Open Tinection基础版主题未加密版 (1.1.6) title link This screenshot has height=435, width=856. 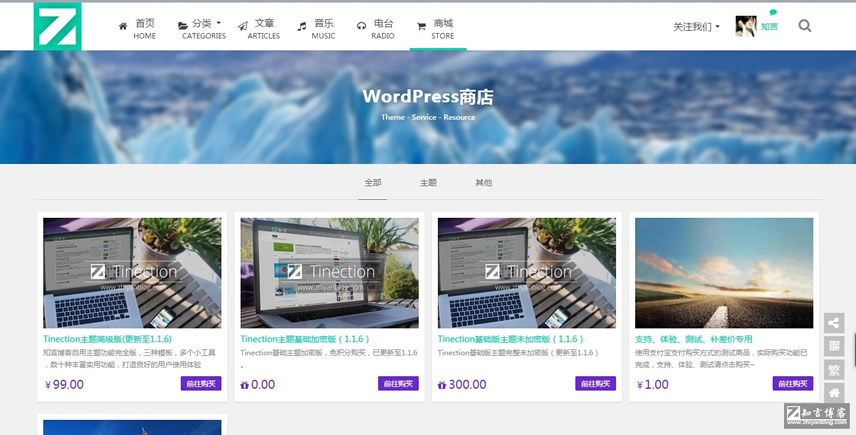(511, 339)
